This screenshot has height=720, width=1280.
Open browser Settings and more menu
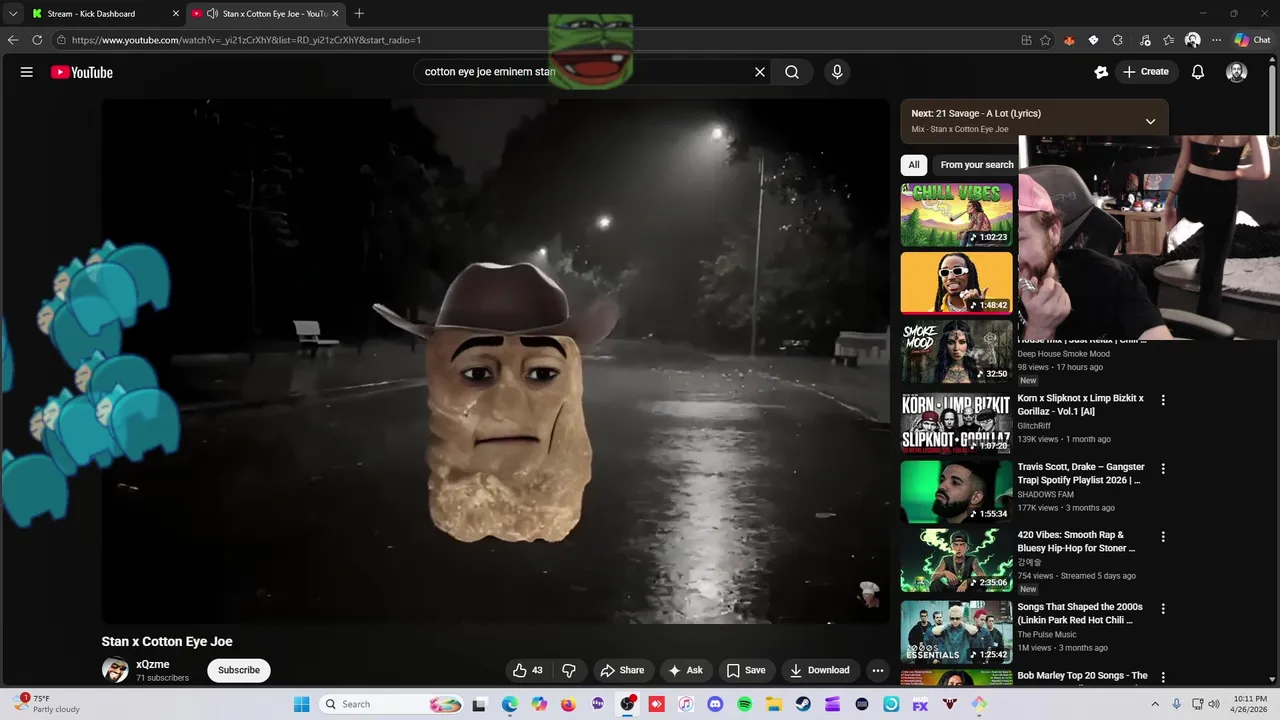click(1216, 40)
